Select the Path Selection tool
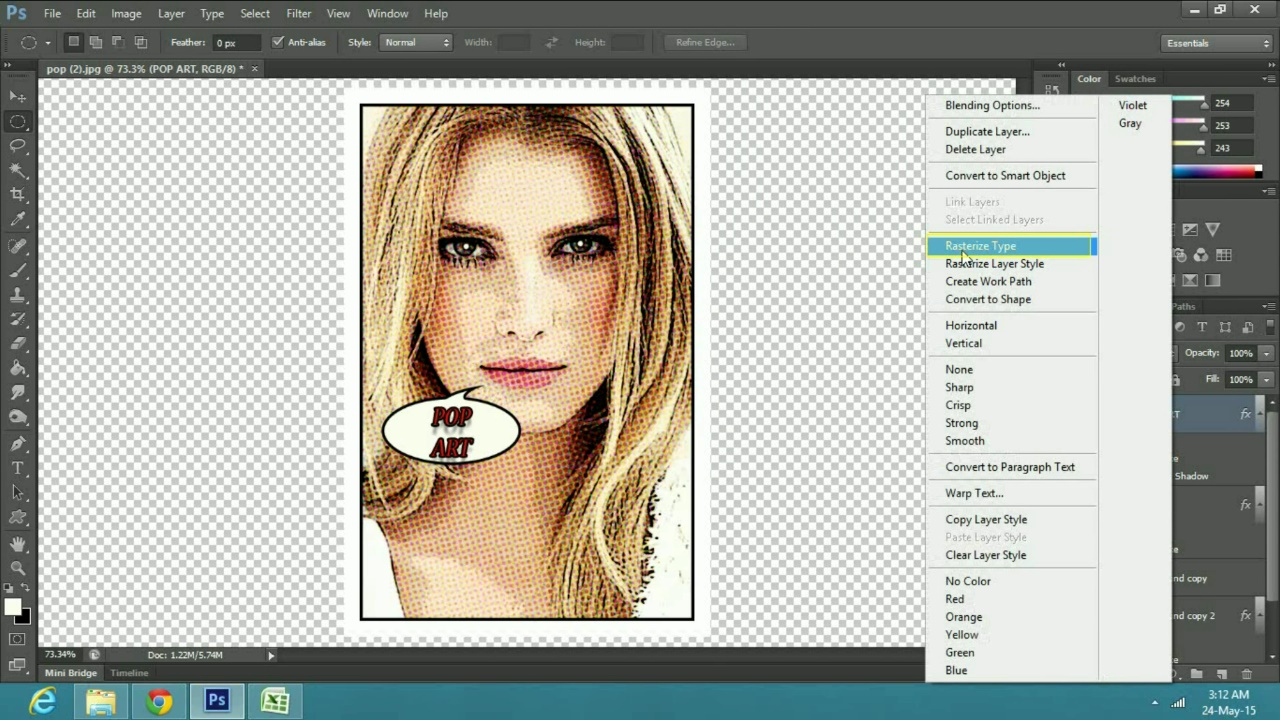This screenshot has height=720, width=1280. pos(18,494)
